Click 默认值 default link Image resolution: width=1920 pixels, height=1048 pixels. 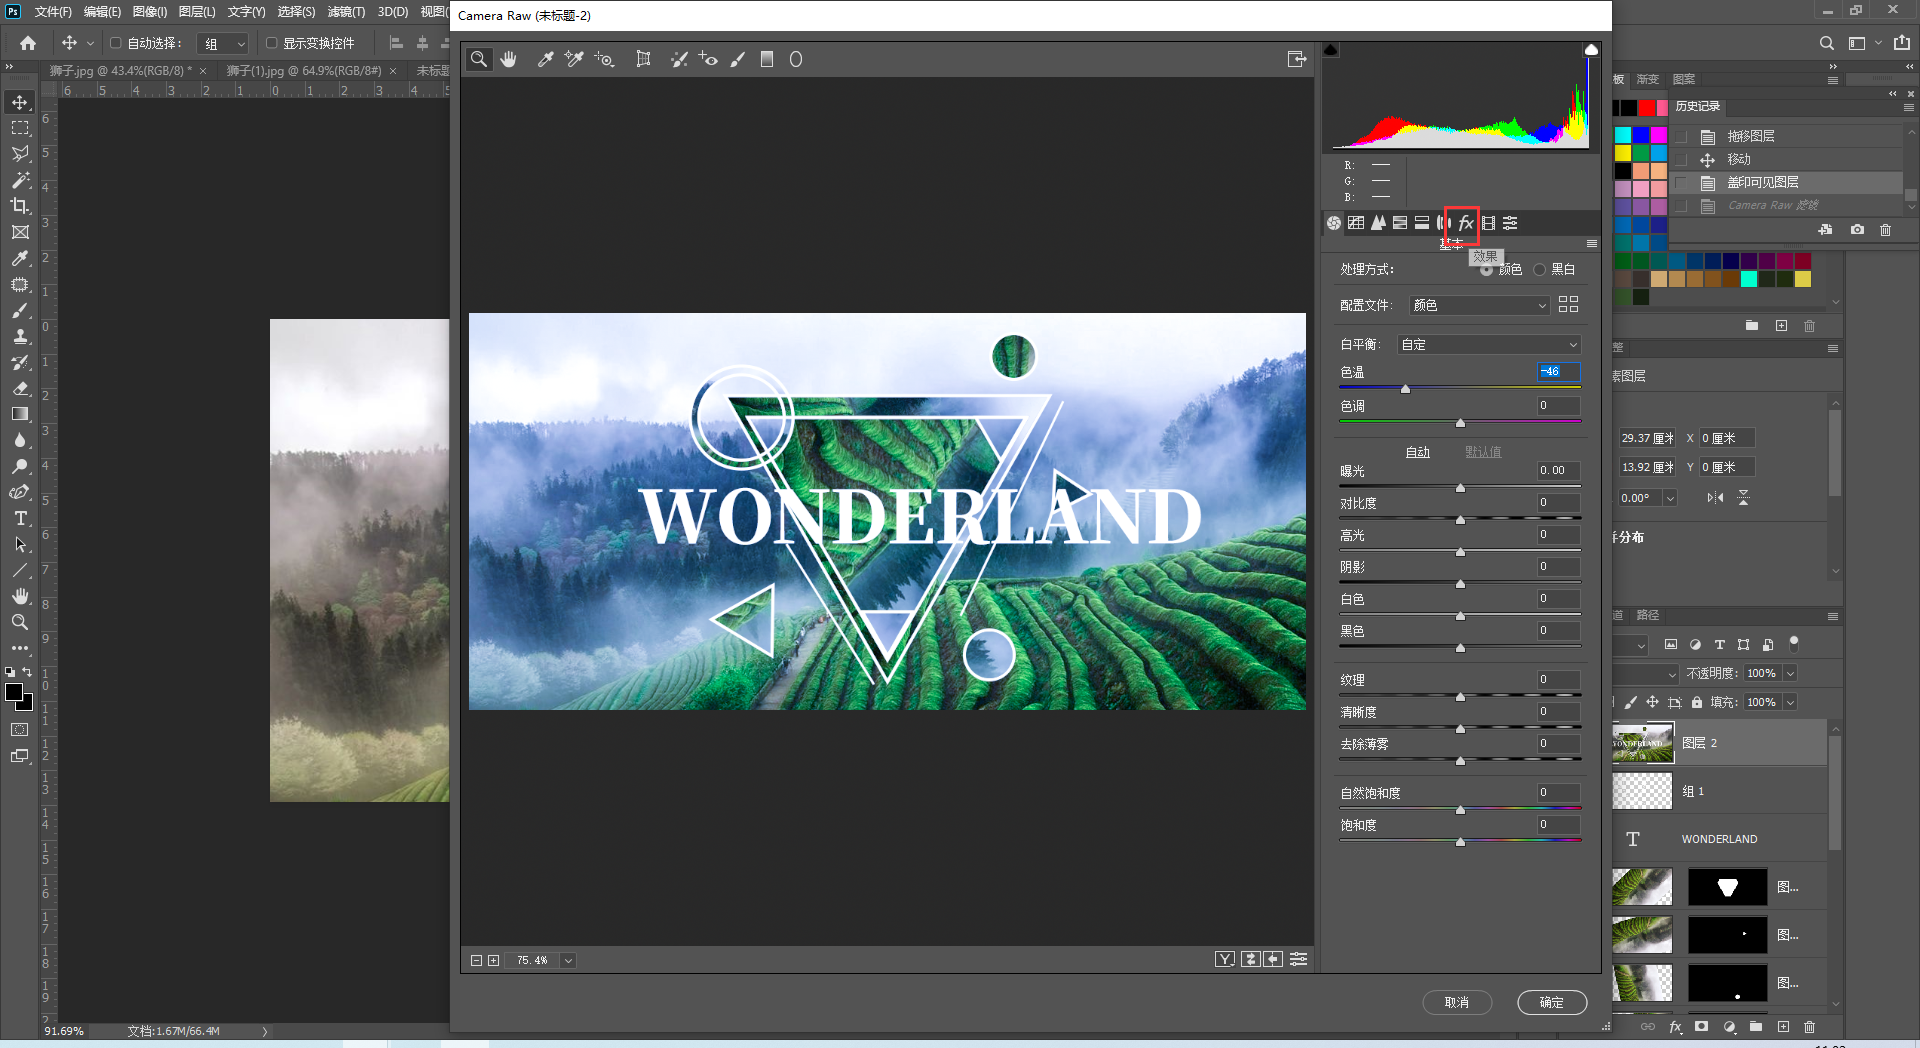point(1483,452)
